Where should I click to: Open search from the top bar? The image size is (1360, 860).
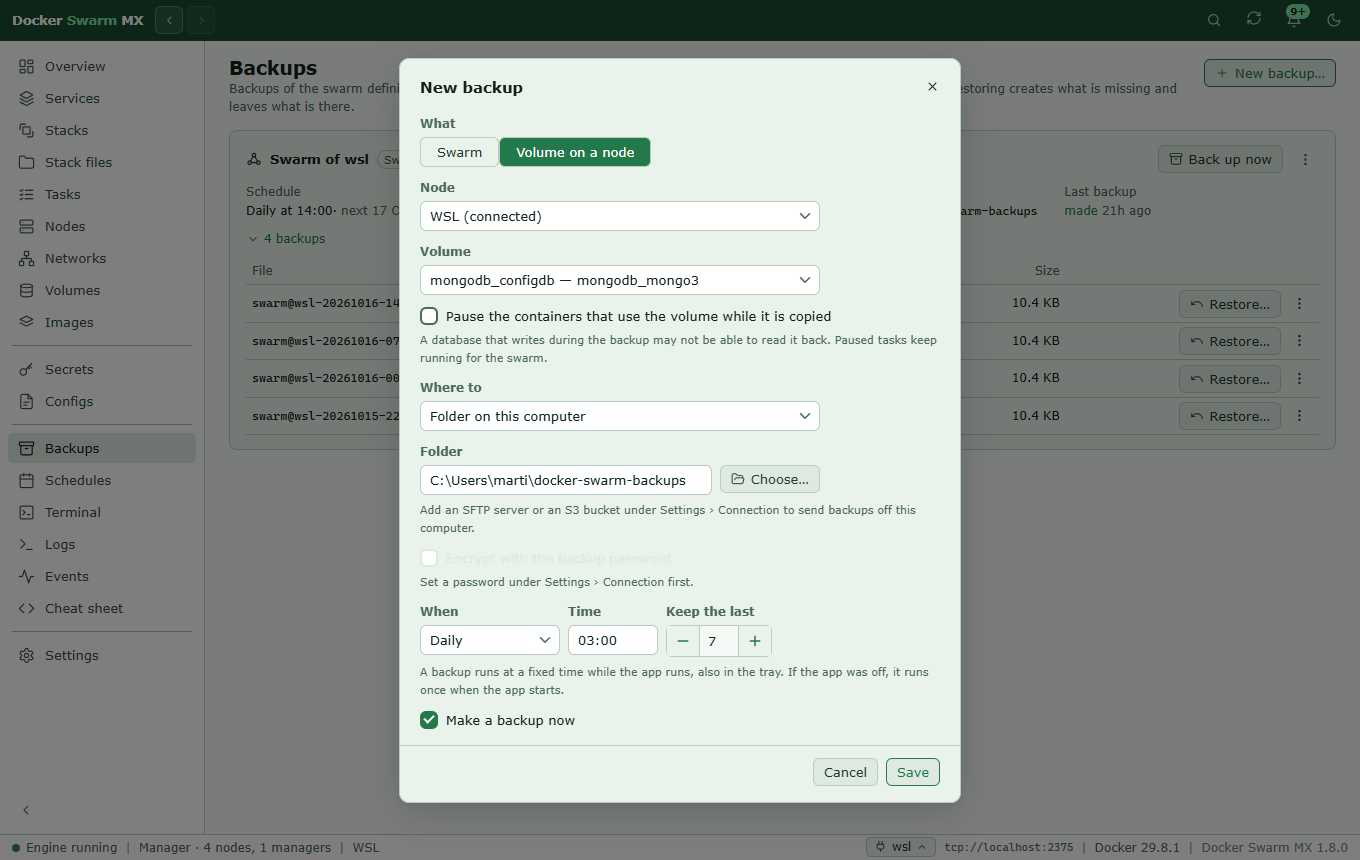point(1214,20)
